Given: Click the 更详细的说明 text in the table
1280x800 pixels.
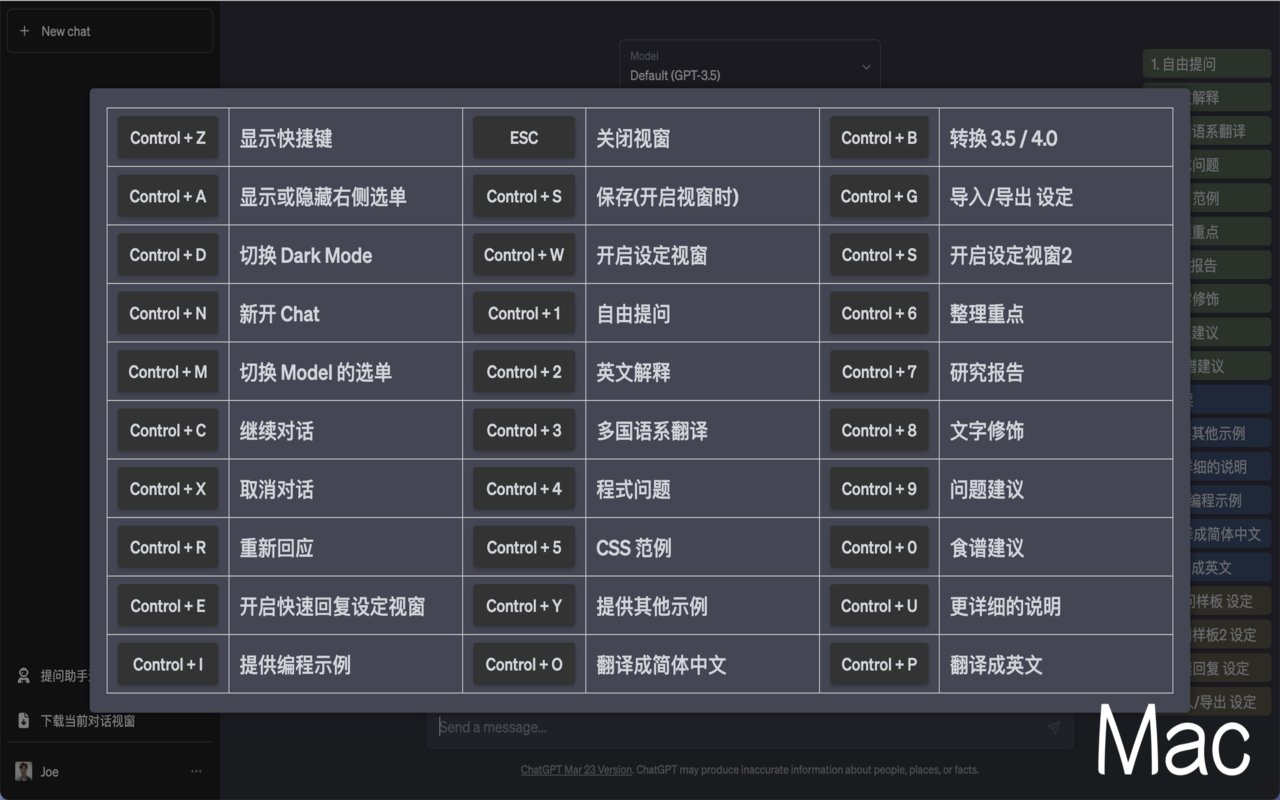Looking at the screenshot, I should pyautogui.click(x=1005, y=606).
